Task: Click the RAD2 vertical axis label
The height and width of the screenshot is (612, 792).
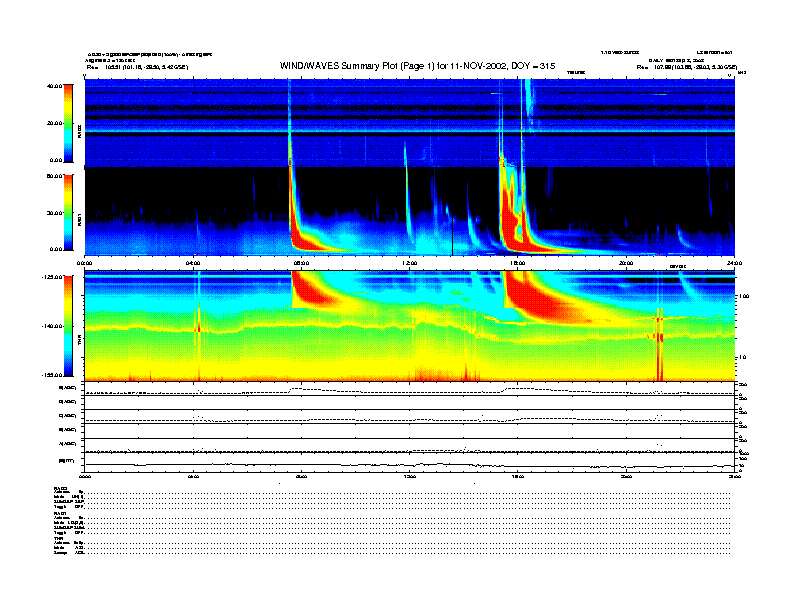Action: (79, 131)
